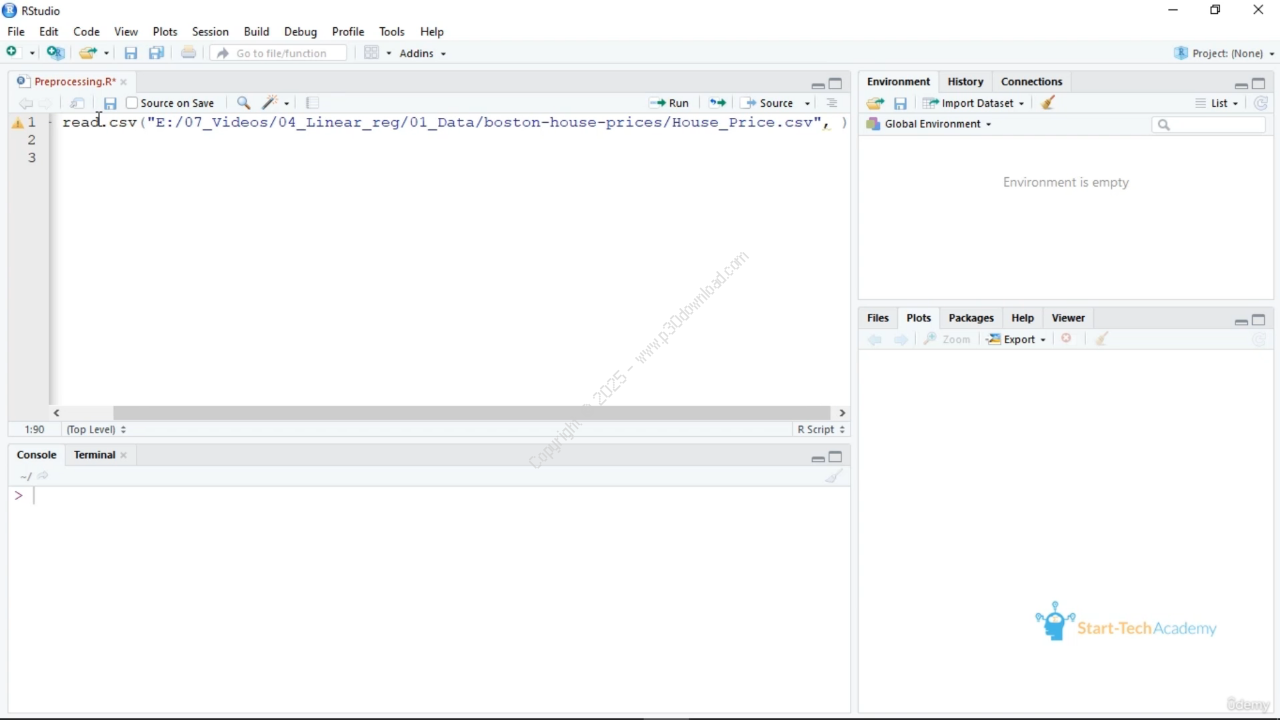Expand the Import Dataset dropdown
Image resolution: width=1280 pixels, height=720 pixels.
tap(974, 103)
